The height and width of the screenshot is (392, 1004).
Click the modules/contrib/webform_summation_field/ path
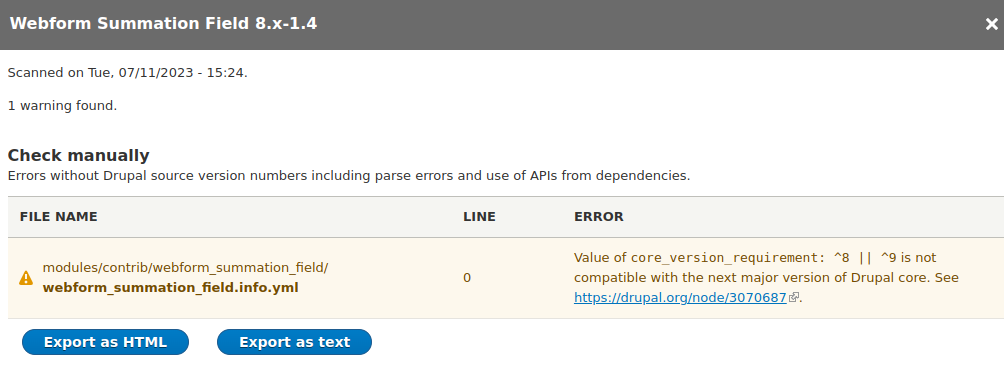pyautogui.click(x=186, y=268)
